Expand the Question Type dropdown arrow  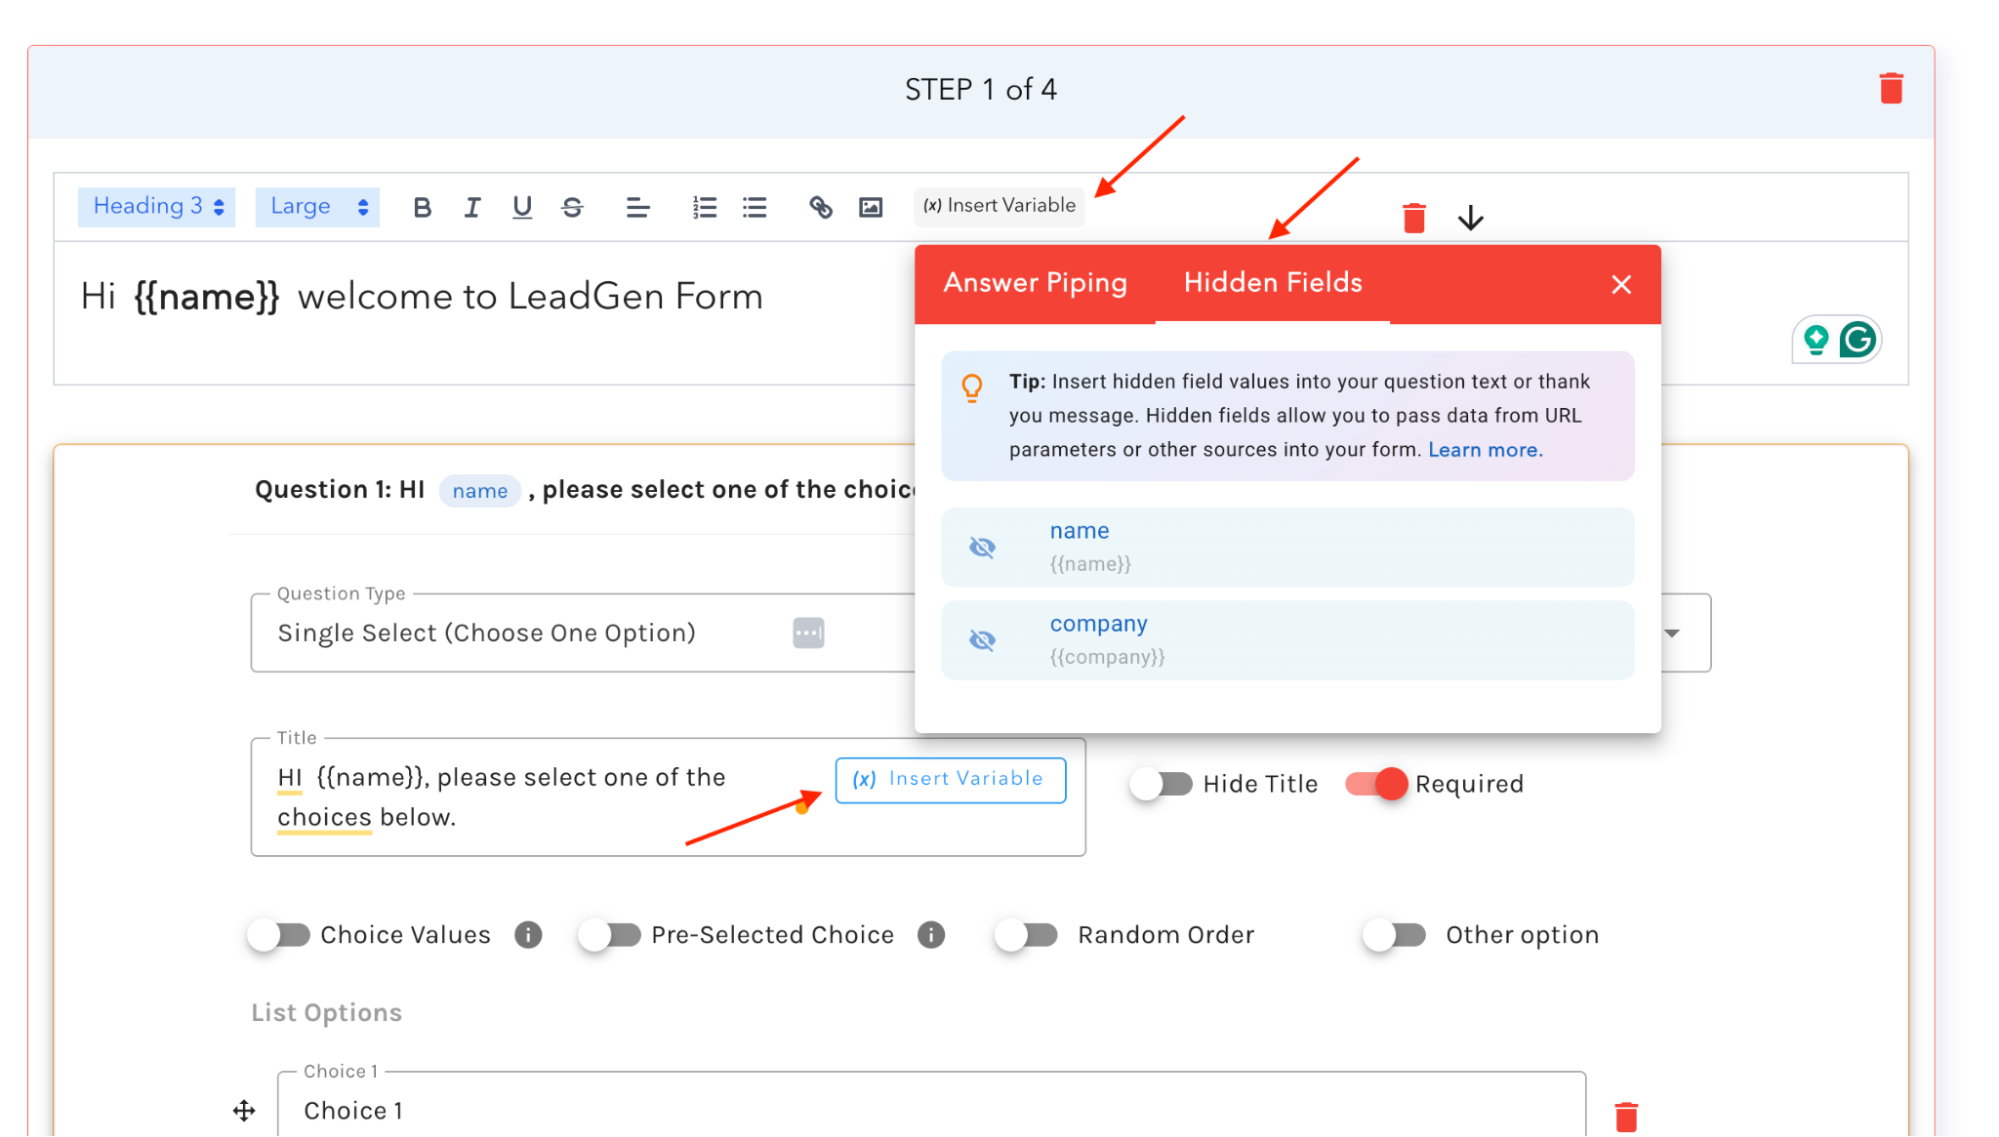point(1671,633)
